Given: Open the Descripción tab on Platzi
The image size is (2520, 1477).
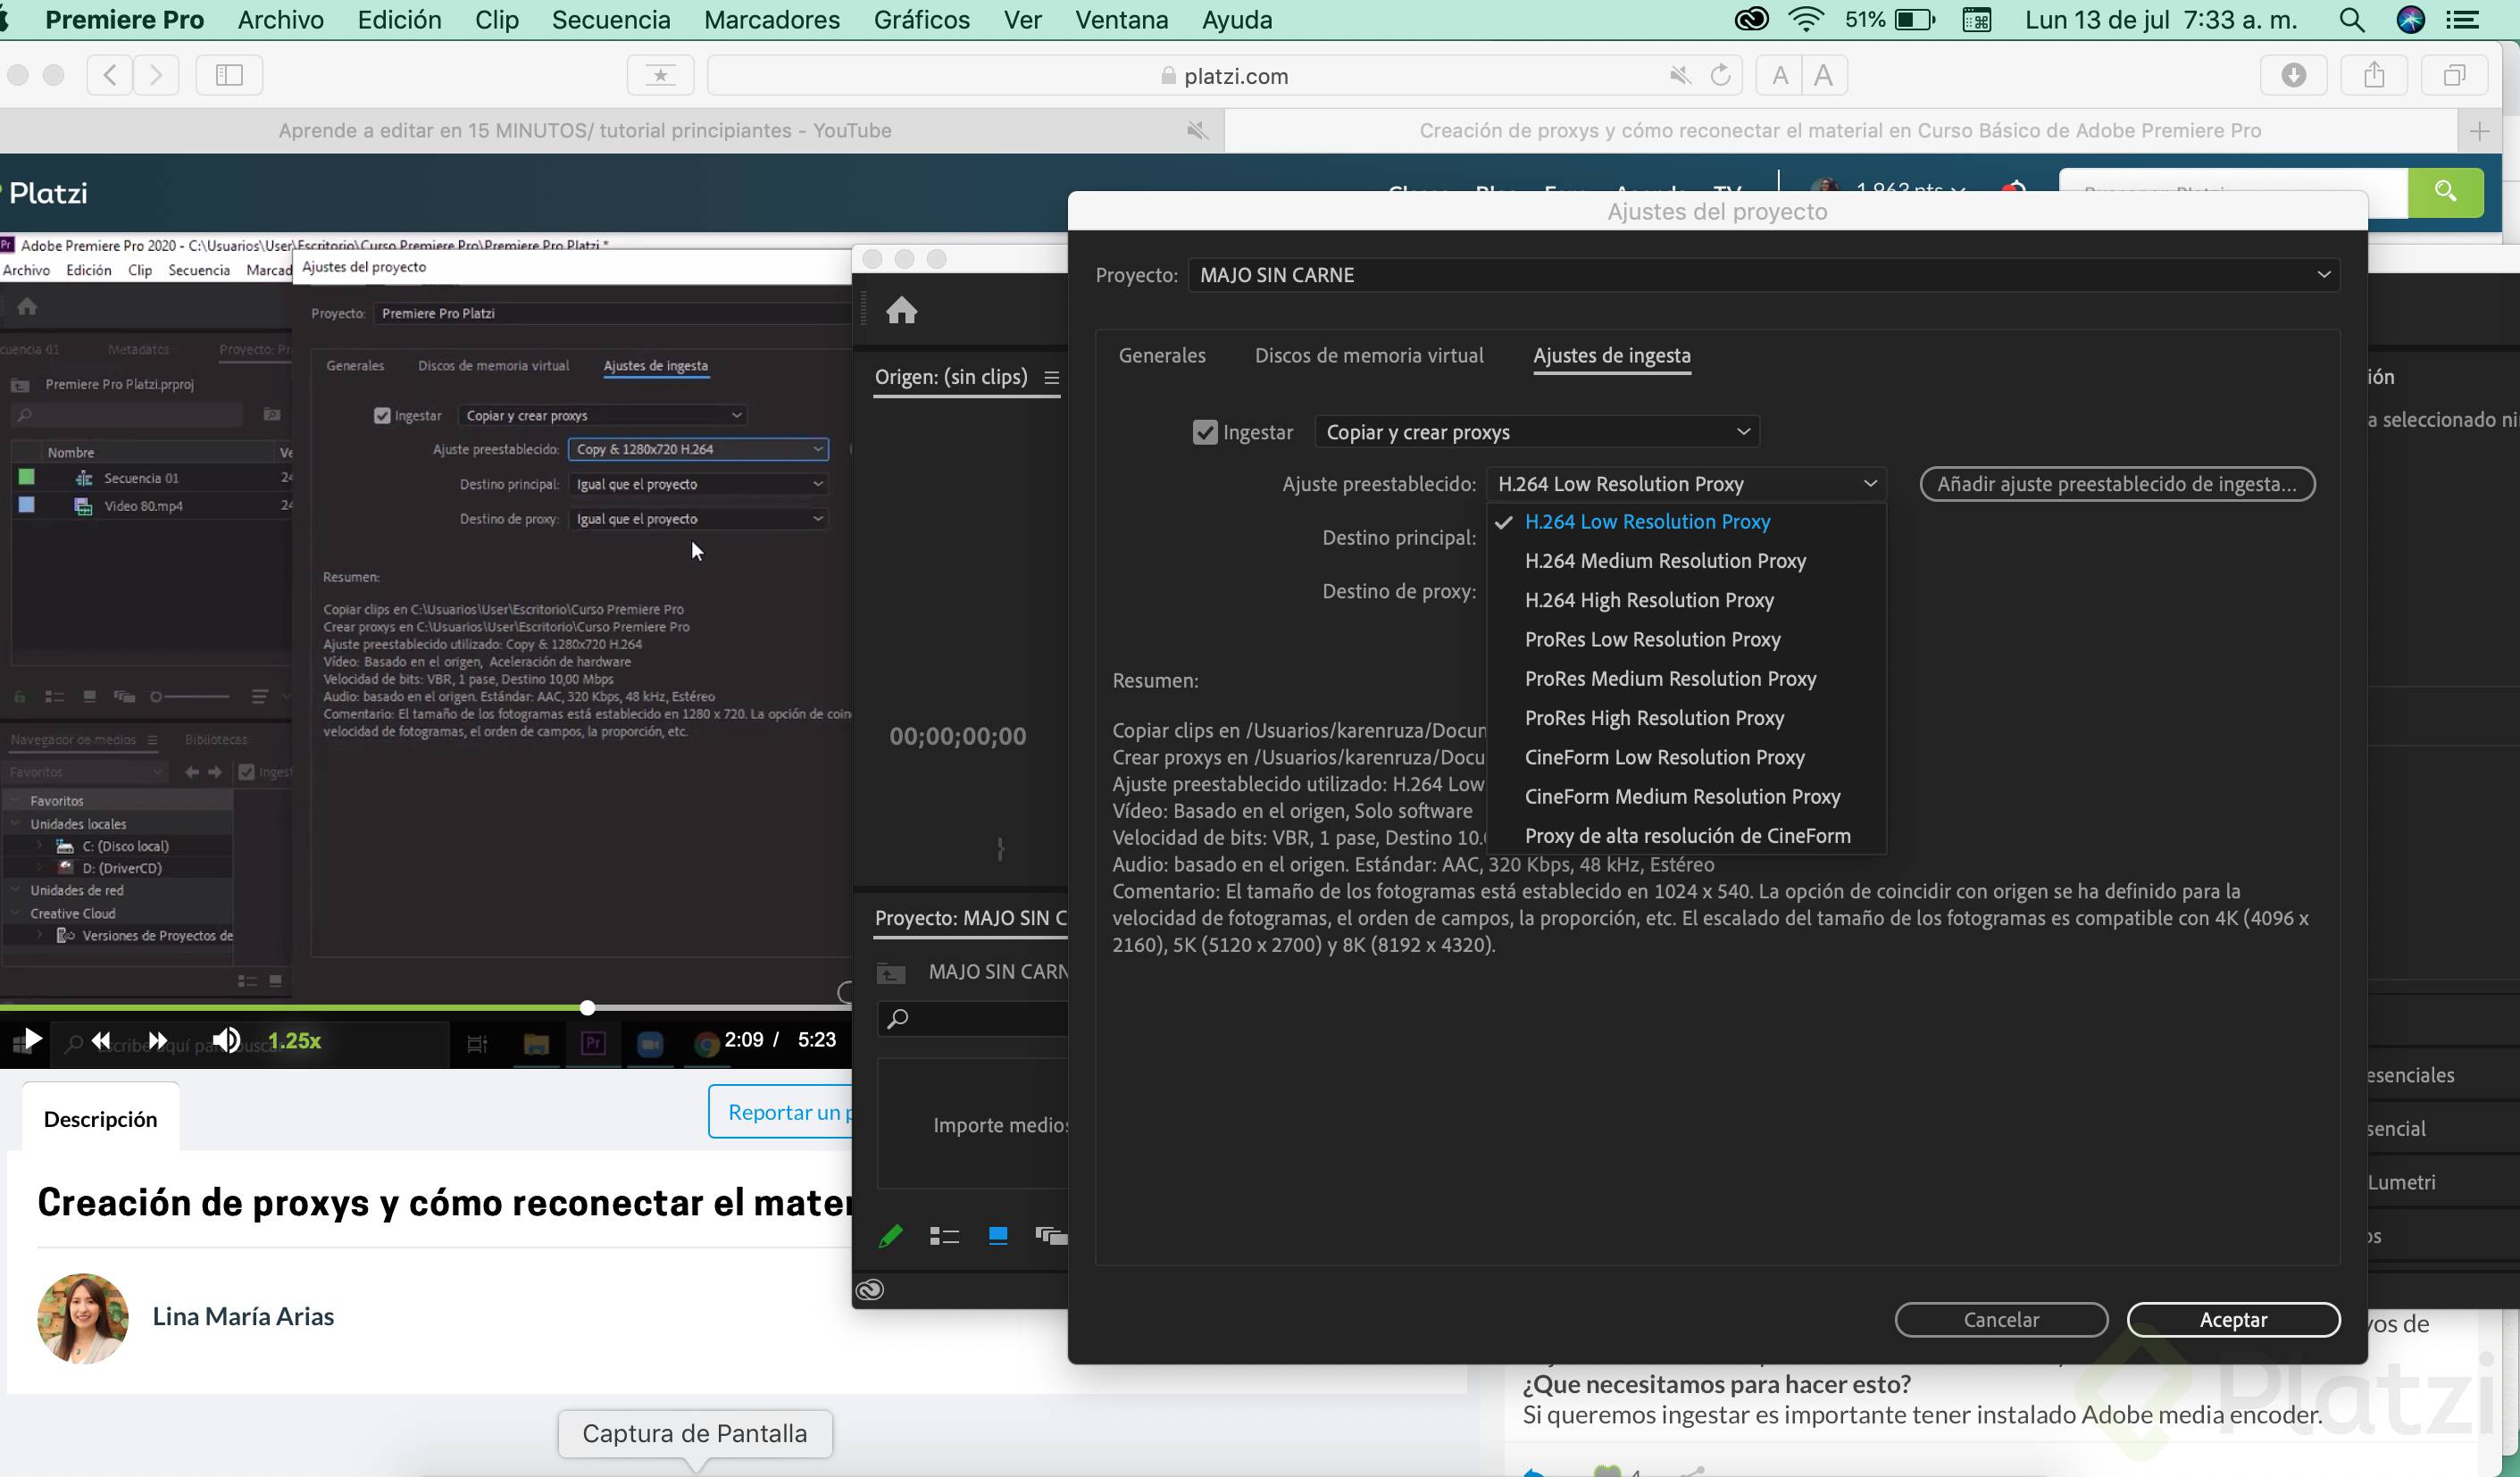Looking at the screenshot, I should pyautogui.click(x=100, y=1119).
